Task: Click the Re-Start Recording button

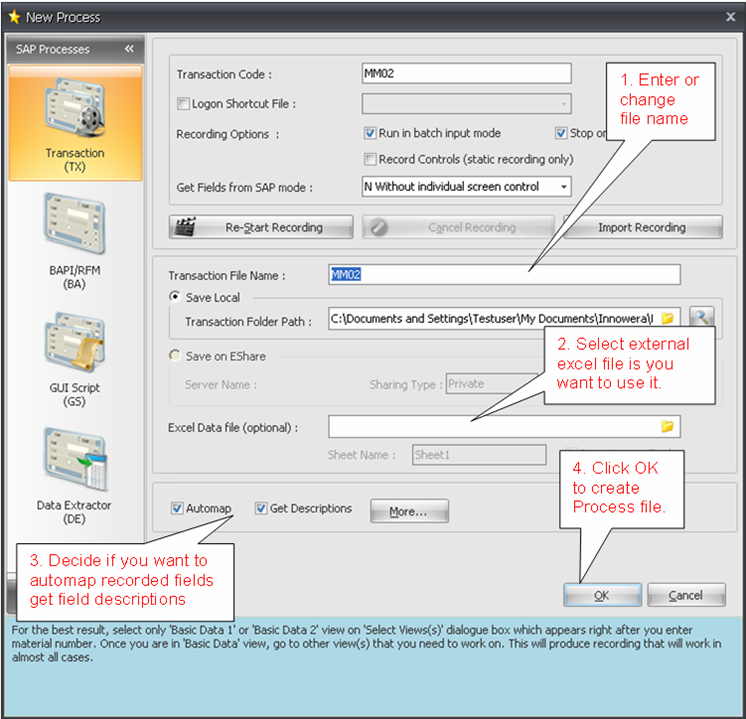Action: coord(260,227)
